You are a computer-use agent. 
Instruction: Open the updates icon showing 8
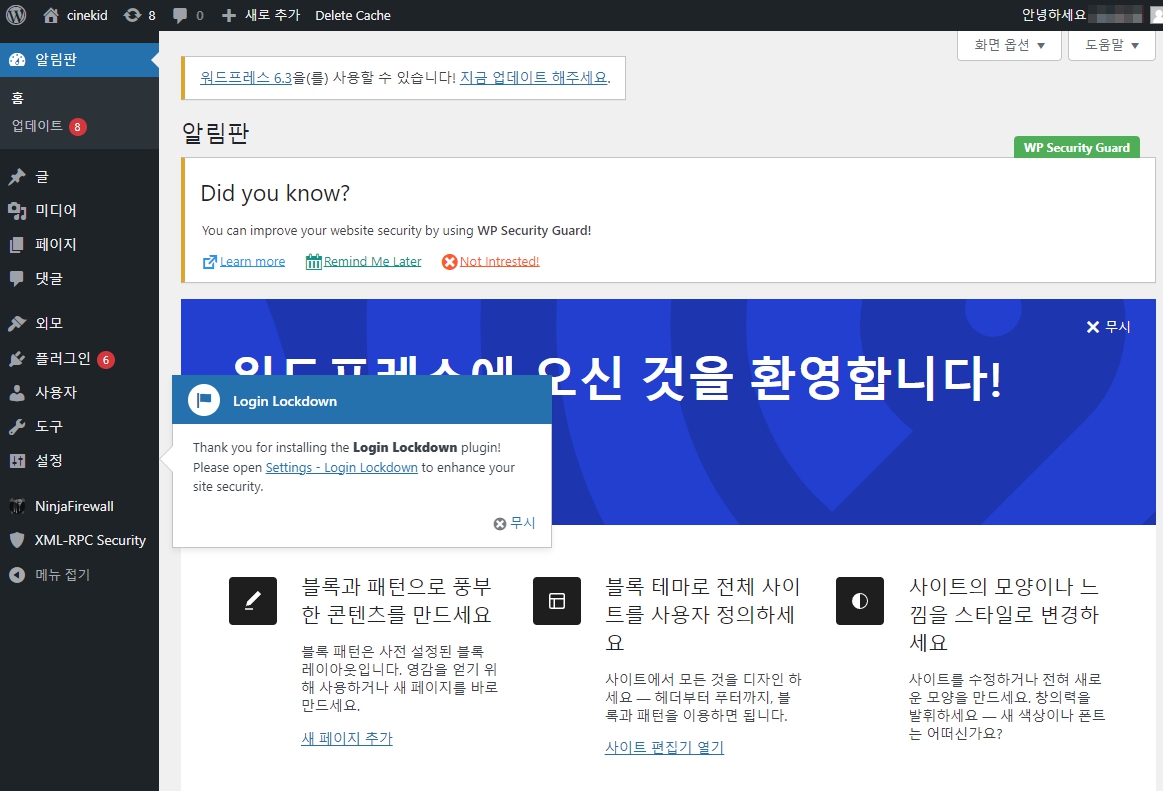point(132,15)
